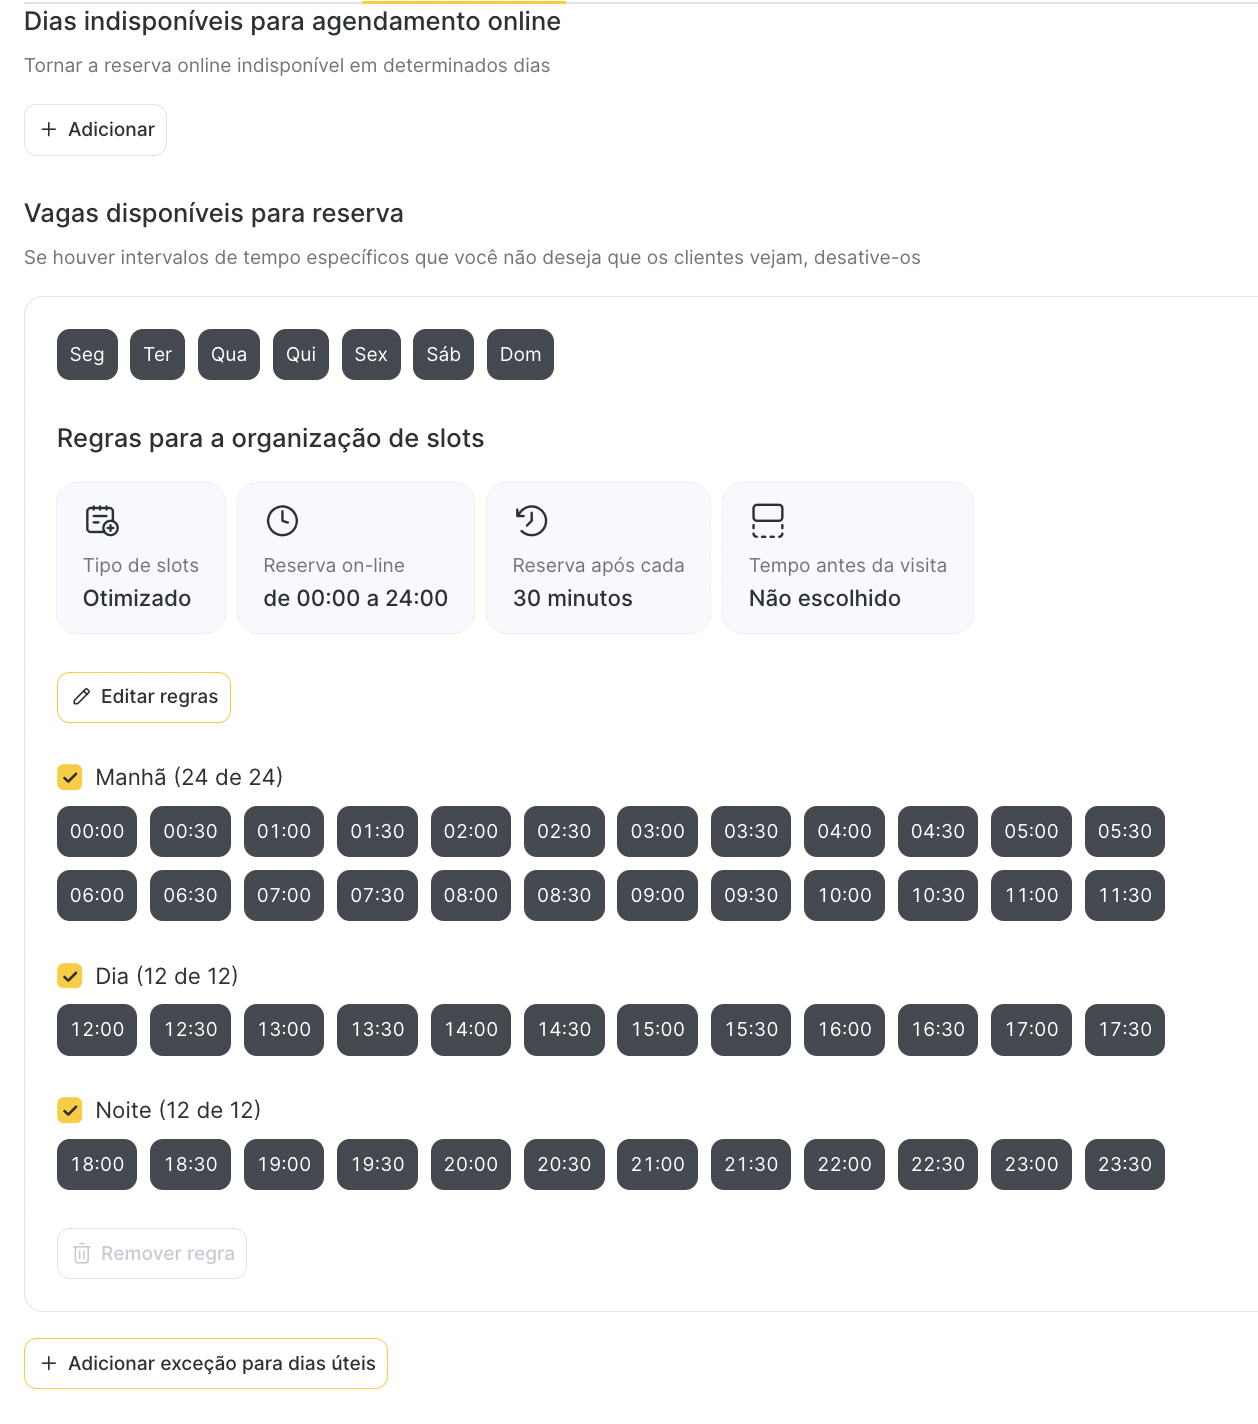Click the plus icon for weekday exception
The image size is (1258, 1424).
[48, 1364]
